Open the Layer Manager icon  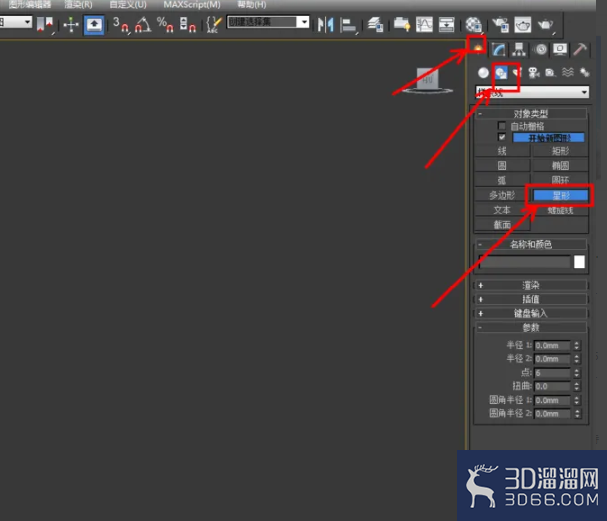pyautogui.click(x=375, y=25)
